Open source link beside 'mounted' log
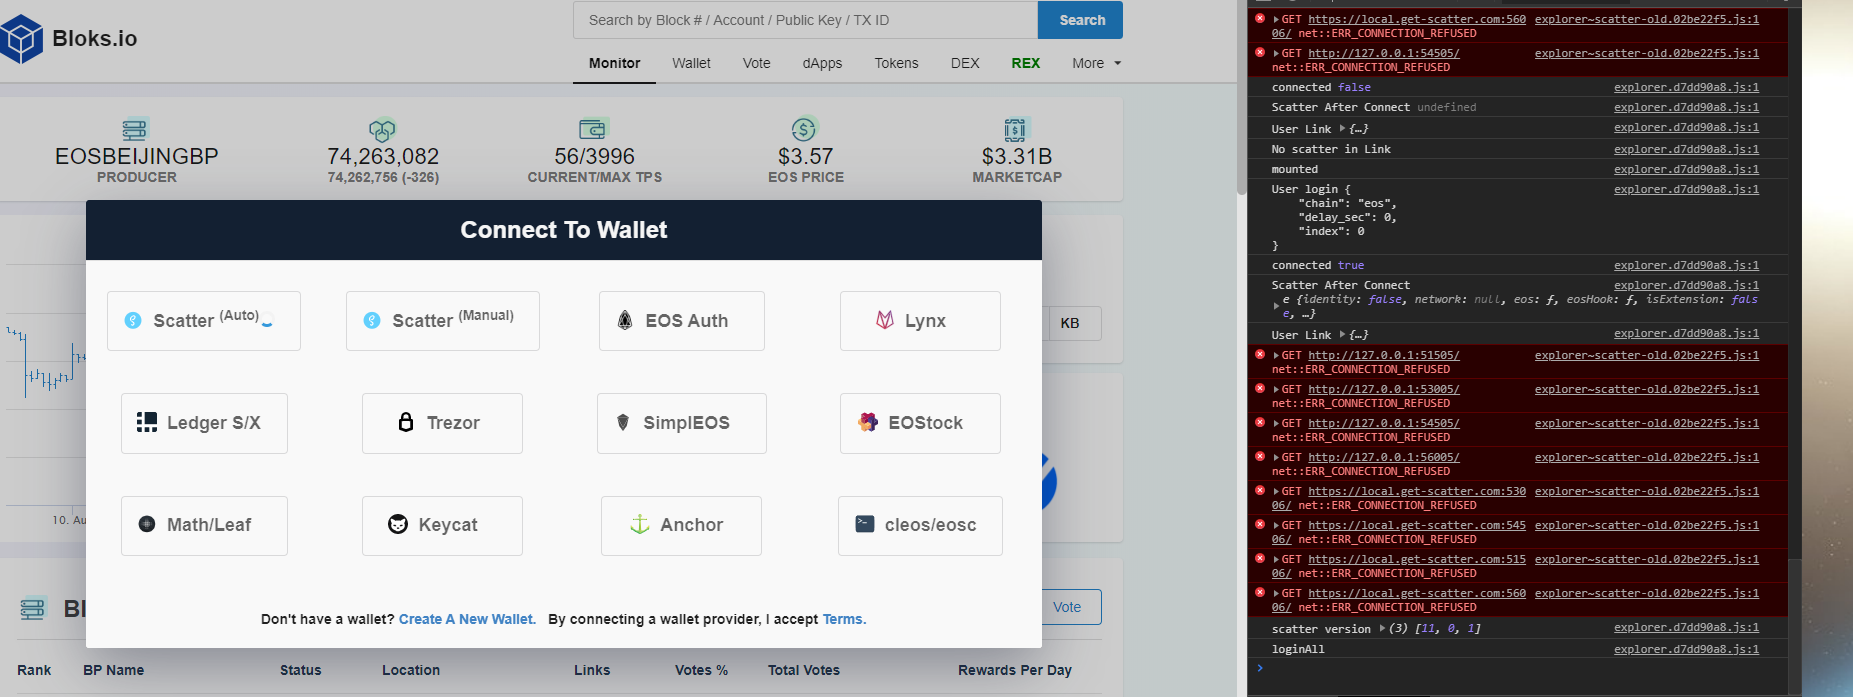1853x697 pixels. click(x=1686, y=169)
